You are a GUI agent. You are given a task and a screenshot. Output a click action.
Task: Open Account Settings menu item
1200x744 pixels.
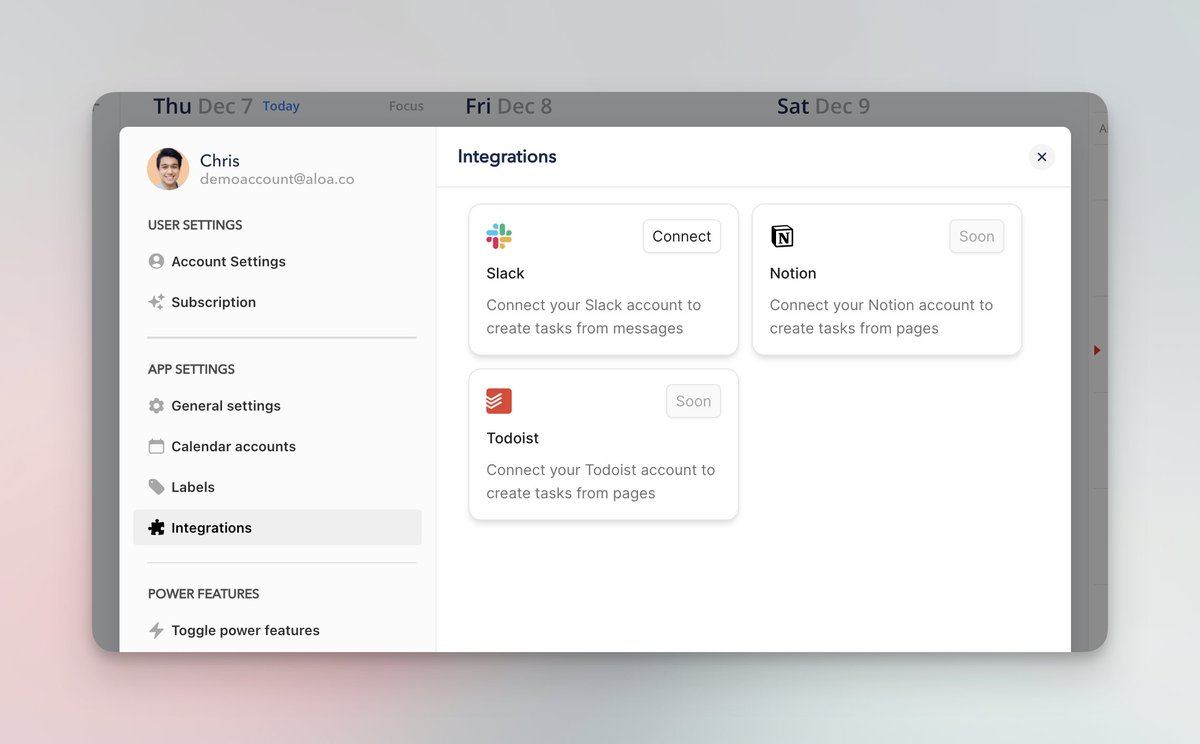(278, 261)
